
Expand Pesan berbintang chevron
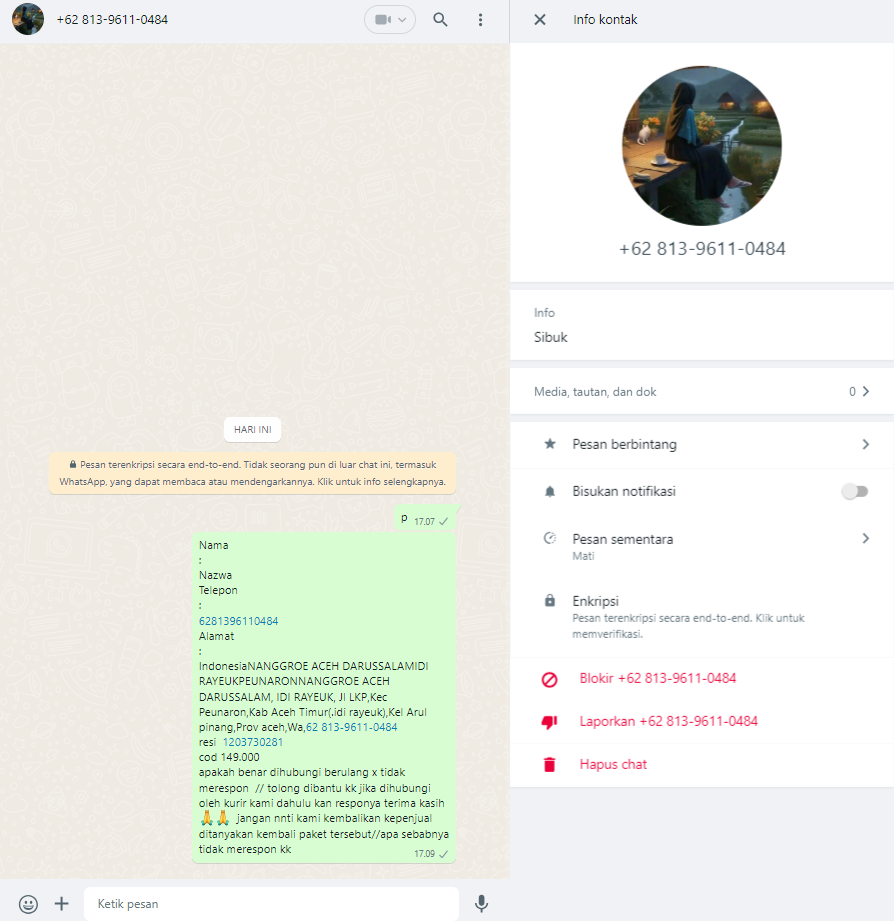pos(865,444)
